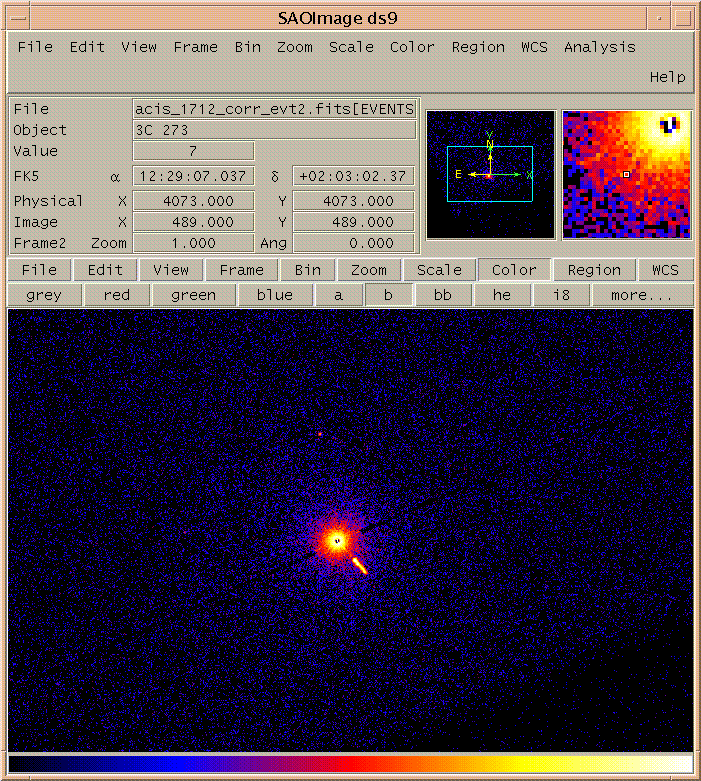The image size is (701, 781).
Task: Apply the he colormap
Action: pyautogui.click(x=502, y=295)
